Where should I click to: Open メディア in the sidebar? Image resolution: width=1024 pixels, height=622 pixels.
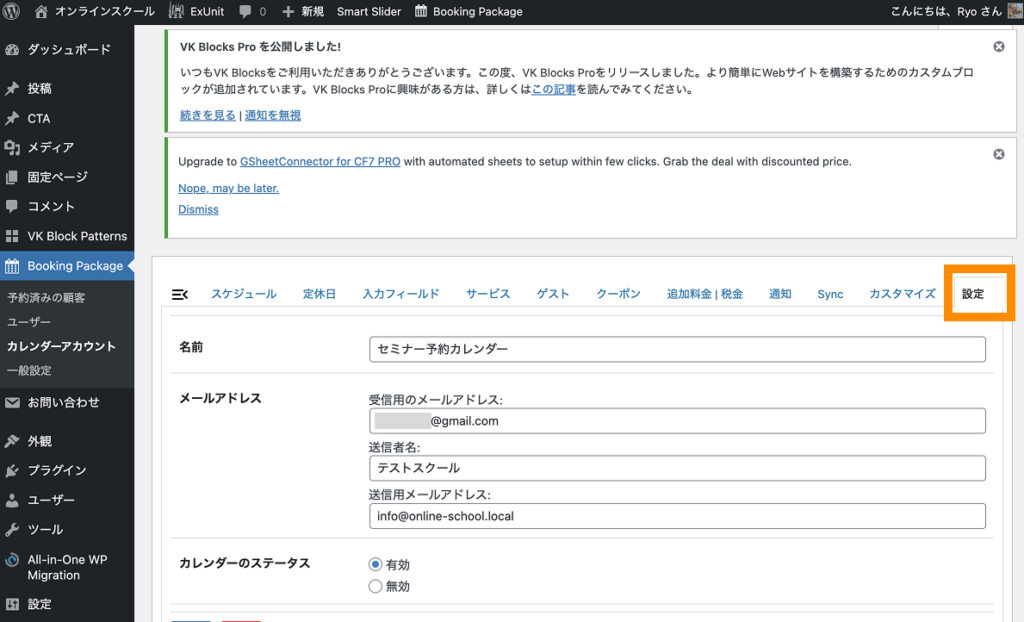click(50, 147)
